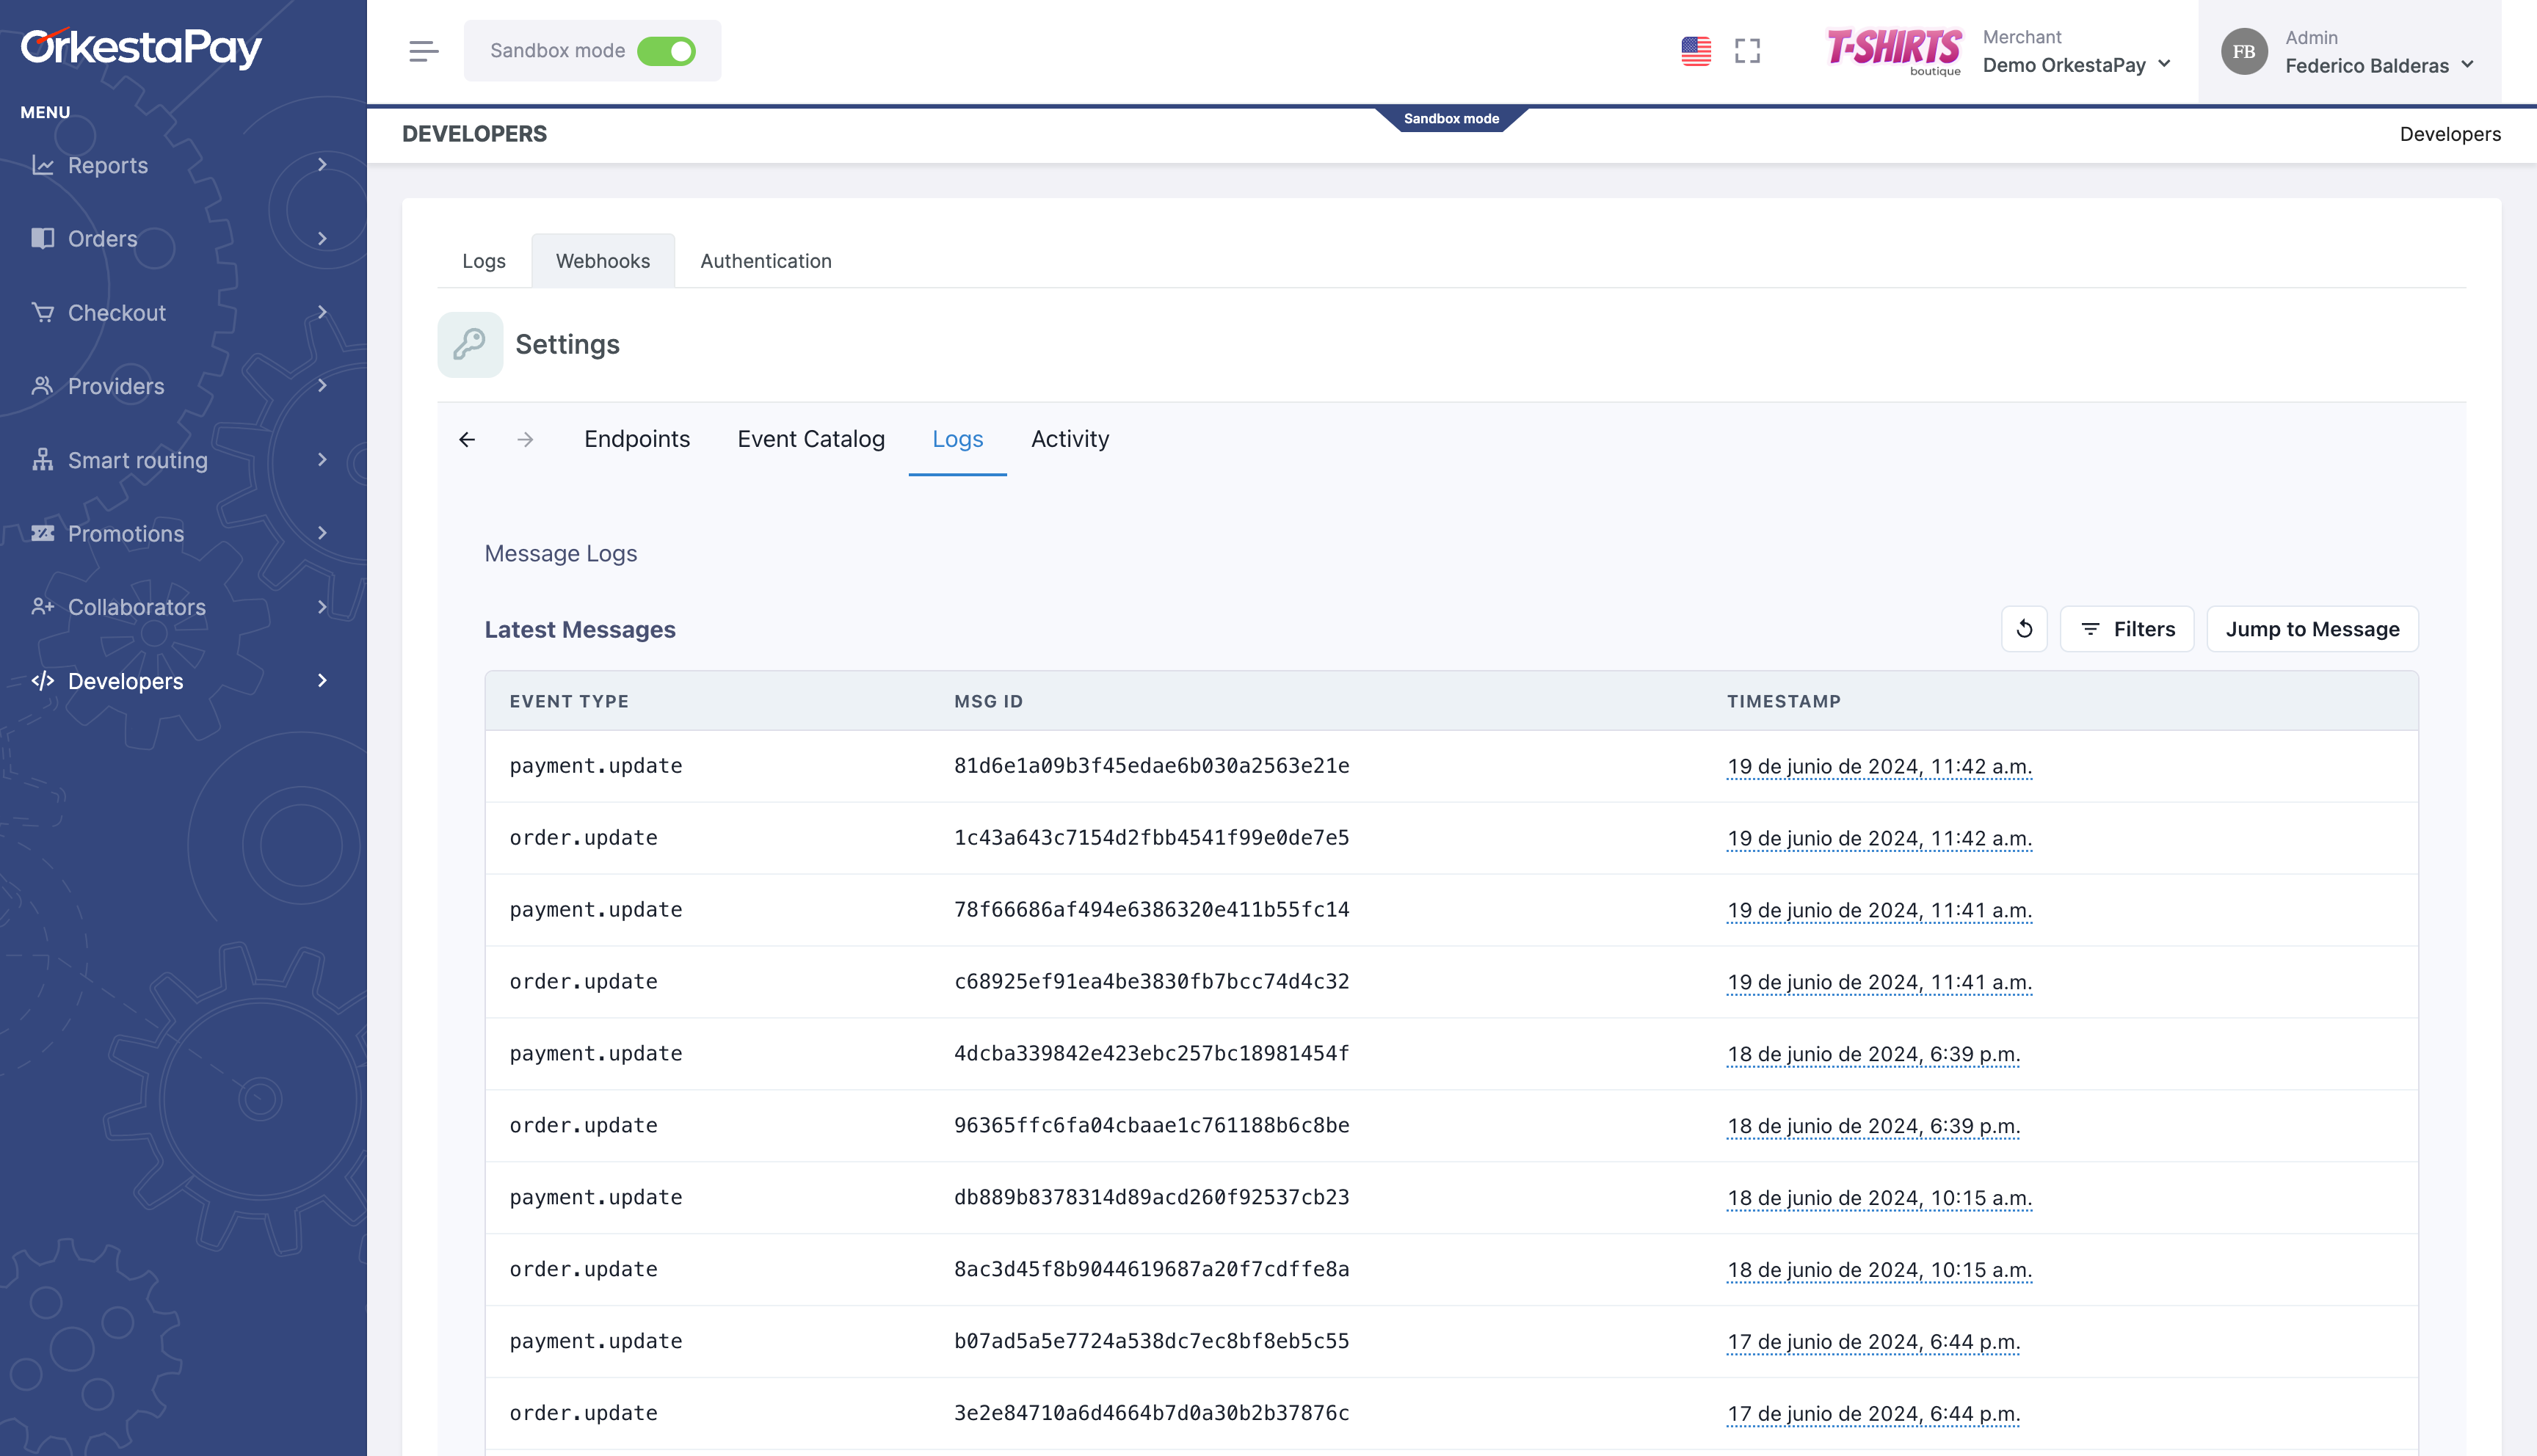Click the OrkestaPay logo
Image resolution: width=2537 pixels, height=1456 pixels.
[141, 47]
